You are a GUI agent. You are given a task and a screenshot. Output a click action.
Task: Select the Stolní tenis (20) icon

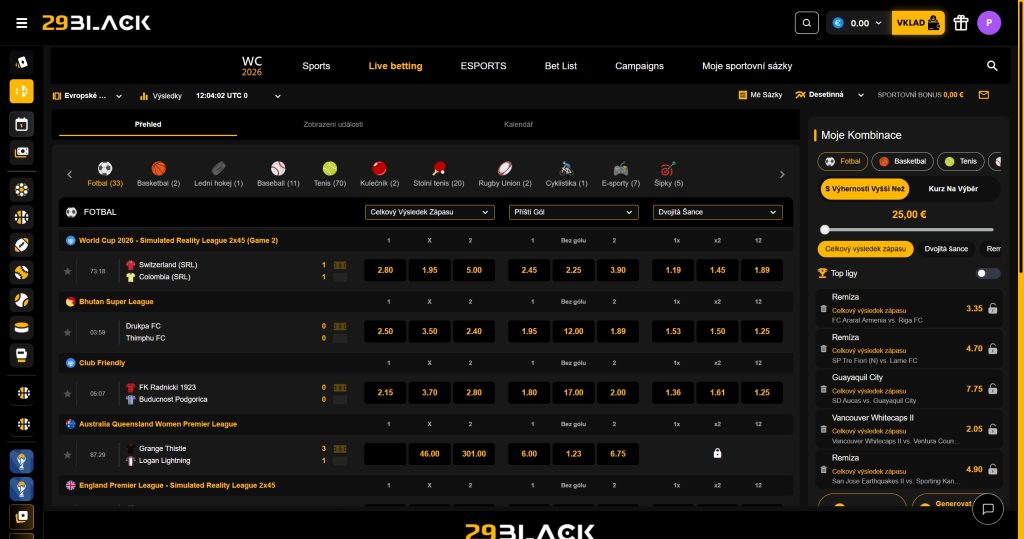pyautogui.click(x=439, y=174)
